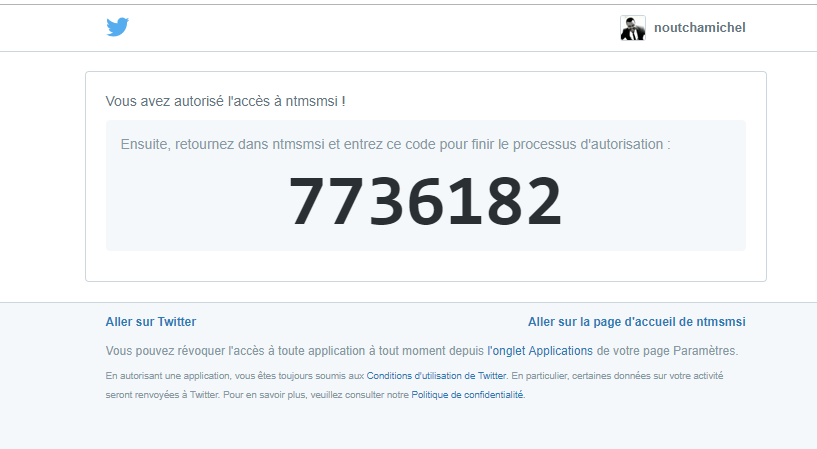Click the text Vous pouvez révoquer l'accès

(x=422, y=351)
